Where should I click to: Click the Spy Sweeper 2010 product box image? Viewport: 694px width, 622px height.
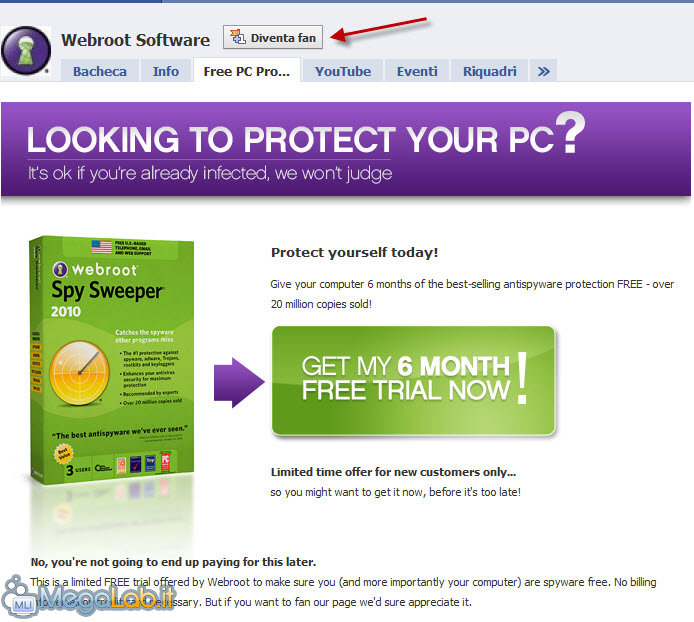(112, 360)
